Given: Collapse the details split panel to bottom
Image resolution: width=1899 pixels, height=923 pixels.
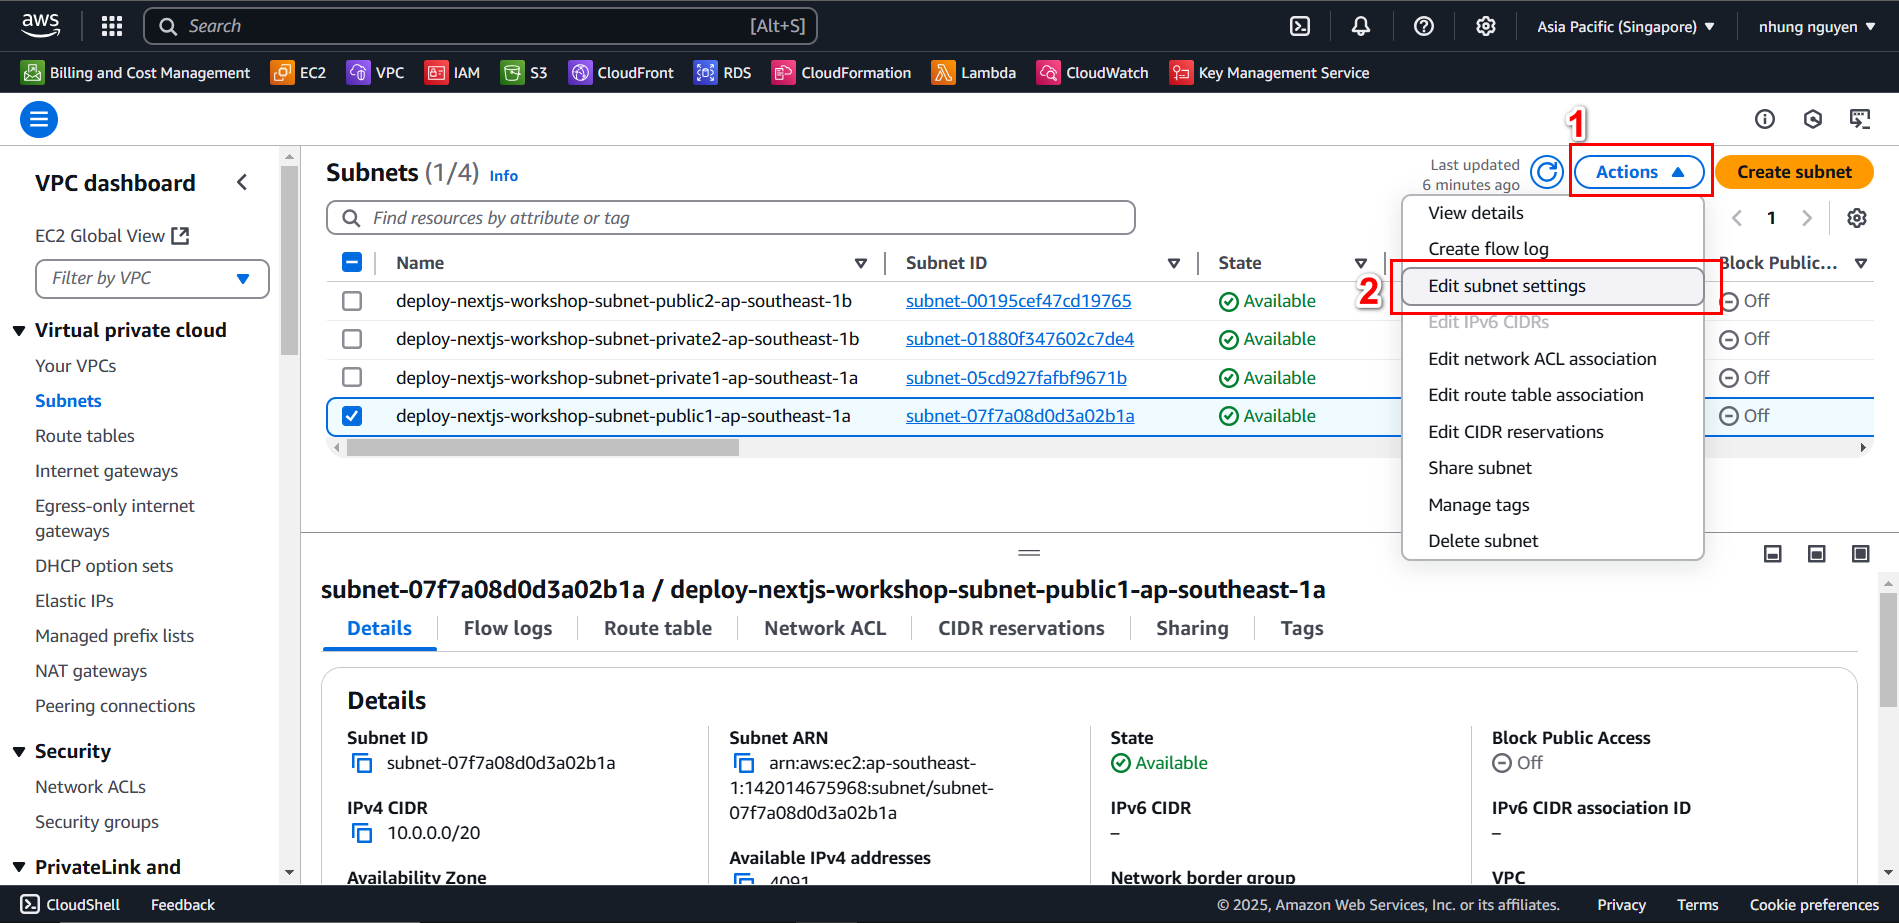Looking at the screenshot, I should 1773,553.
